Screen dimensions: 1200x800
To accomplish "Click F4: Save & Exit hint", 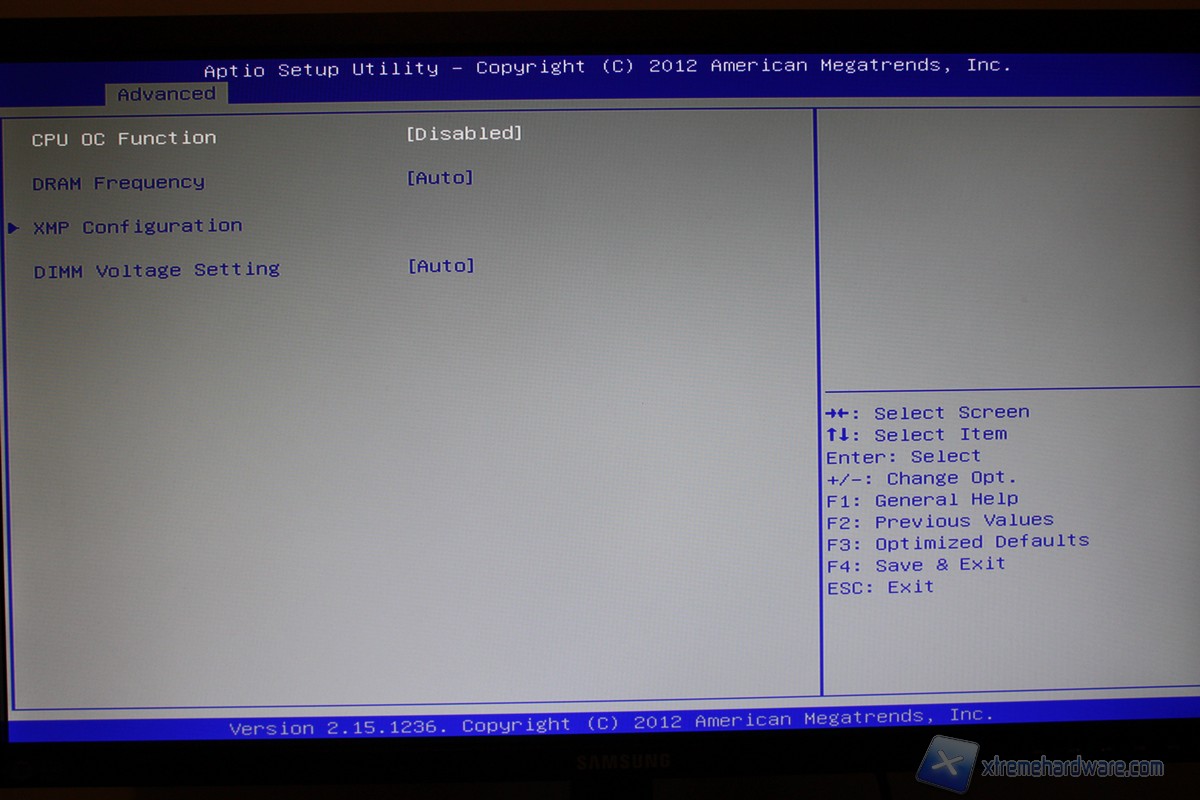I will coord(916,565).
